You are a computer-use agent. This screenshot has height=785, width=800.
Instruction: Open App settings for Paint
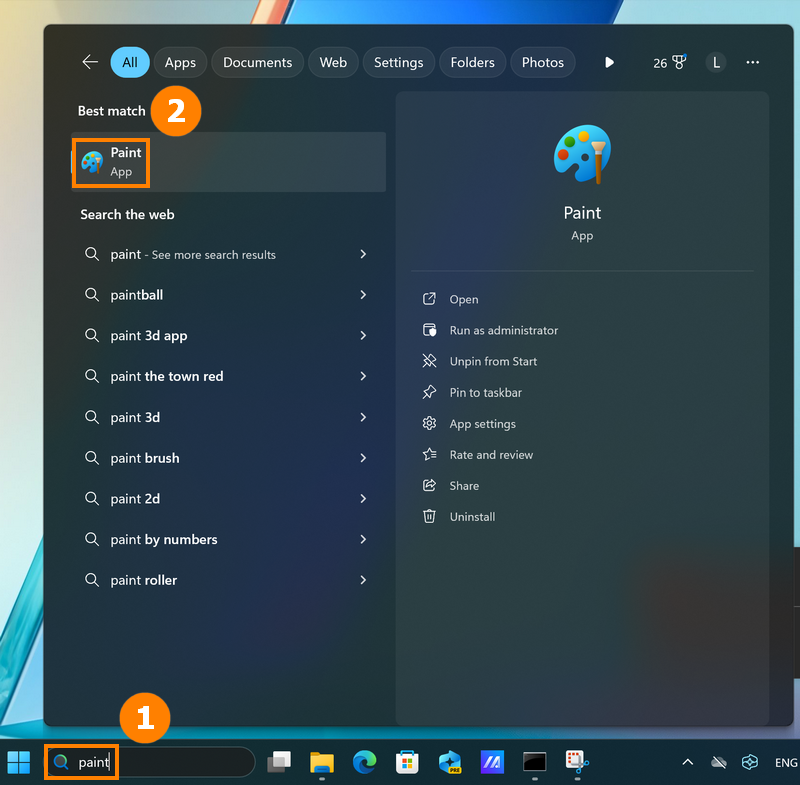click(x=482, y=424)
